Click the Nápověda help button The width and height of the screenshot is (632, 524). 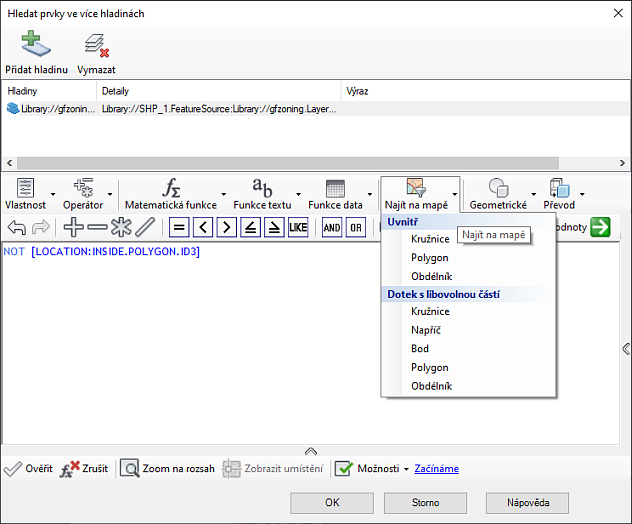528,503
